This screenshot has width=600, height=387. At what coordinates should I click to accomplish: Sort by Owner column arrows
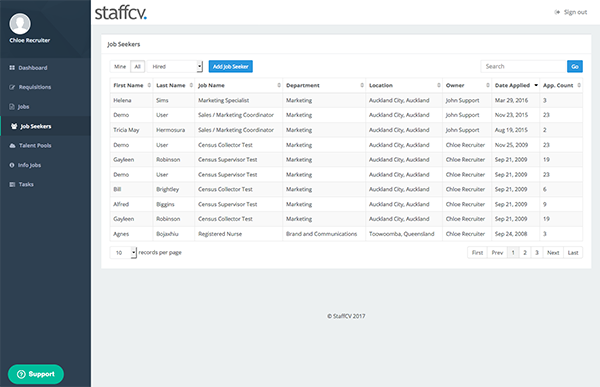click(488, 85)
